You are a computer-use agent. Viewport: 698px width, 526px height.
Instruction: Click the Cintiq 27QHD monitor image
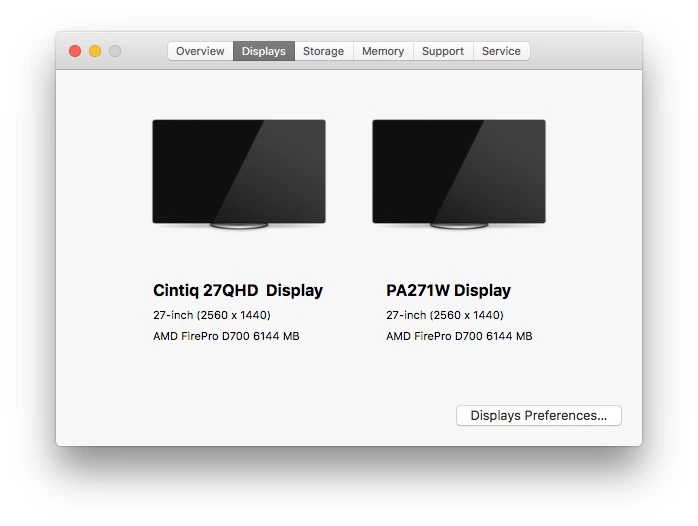[239, 174]
